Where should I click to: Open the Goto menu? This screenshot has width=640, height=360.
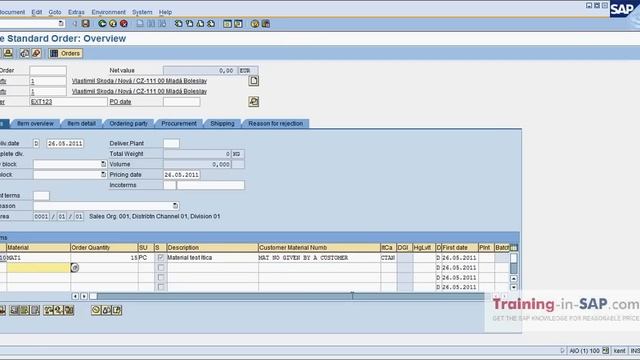[55, 12]
